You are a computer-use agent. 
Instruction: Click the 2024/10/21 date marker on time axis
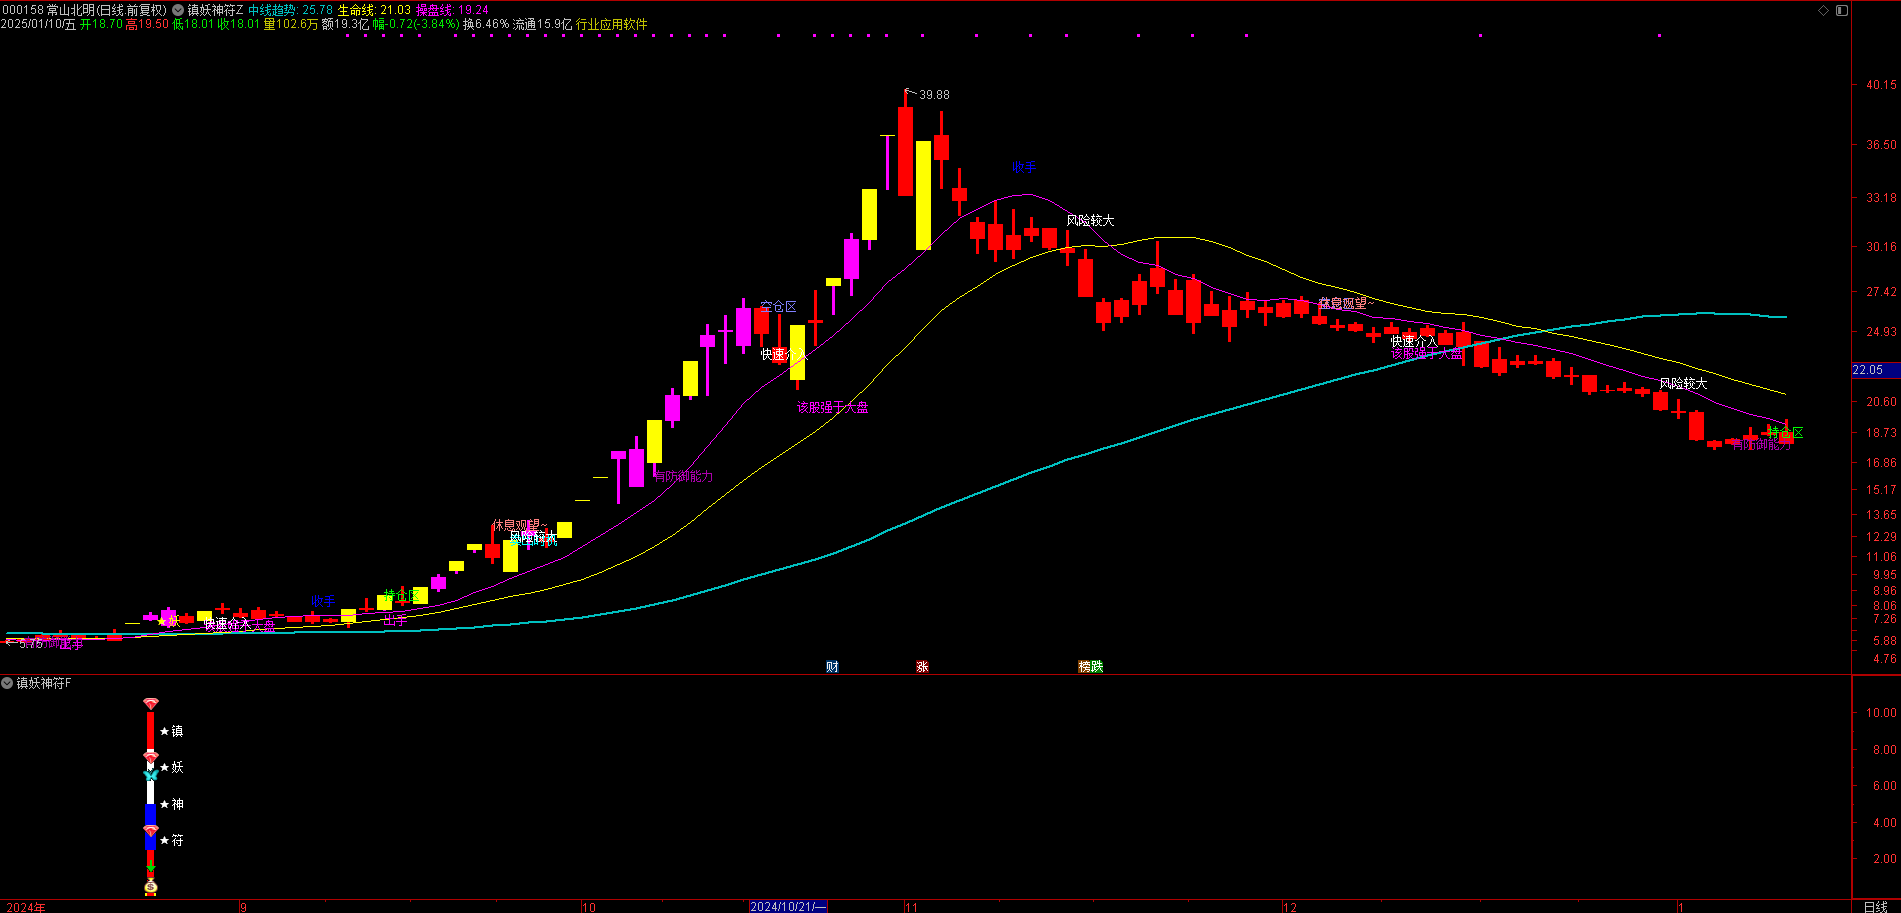click(x=788, y=907)
